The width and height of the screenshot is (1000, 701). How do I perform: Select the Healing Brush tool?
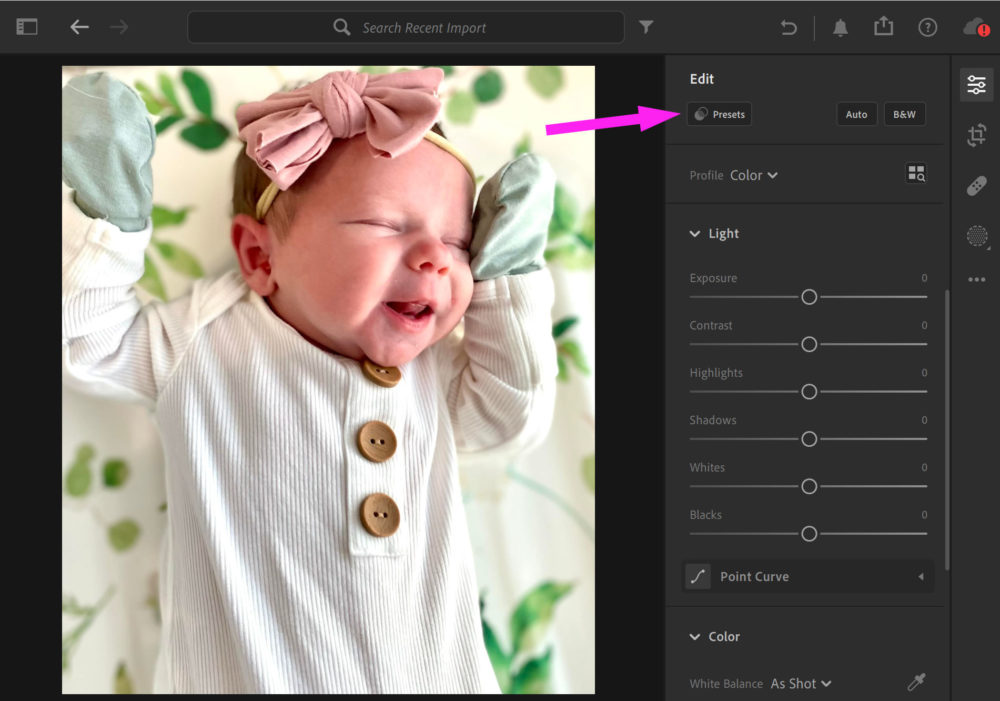[976, 186]
